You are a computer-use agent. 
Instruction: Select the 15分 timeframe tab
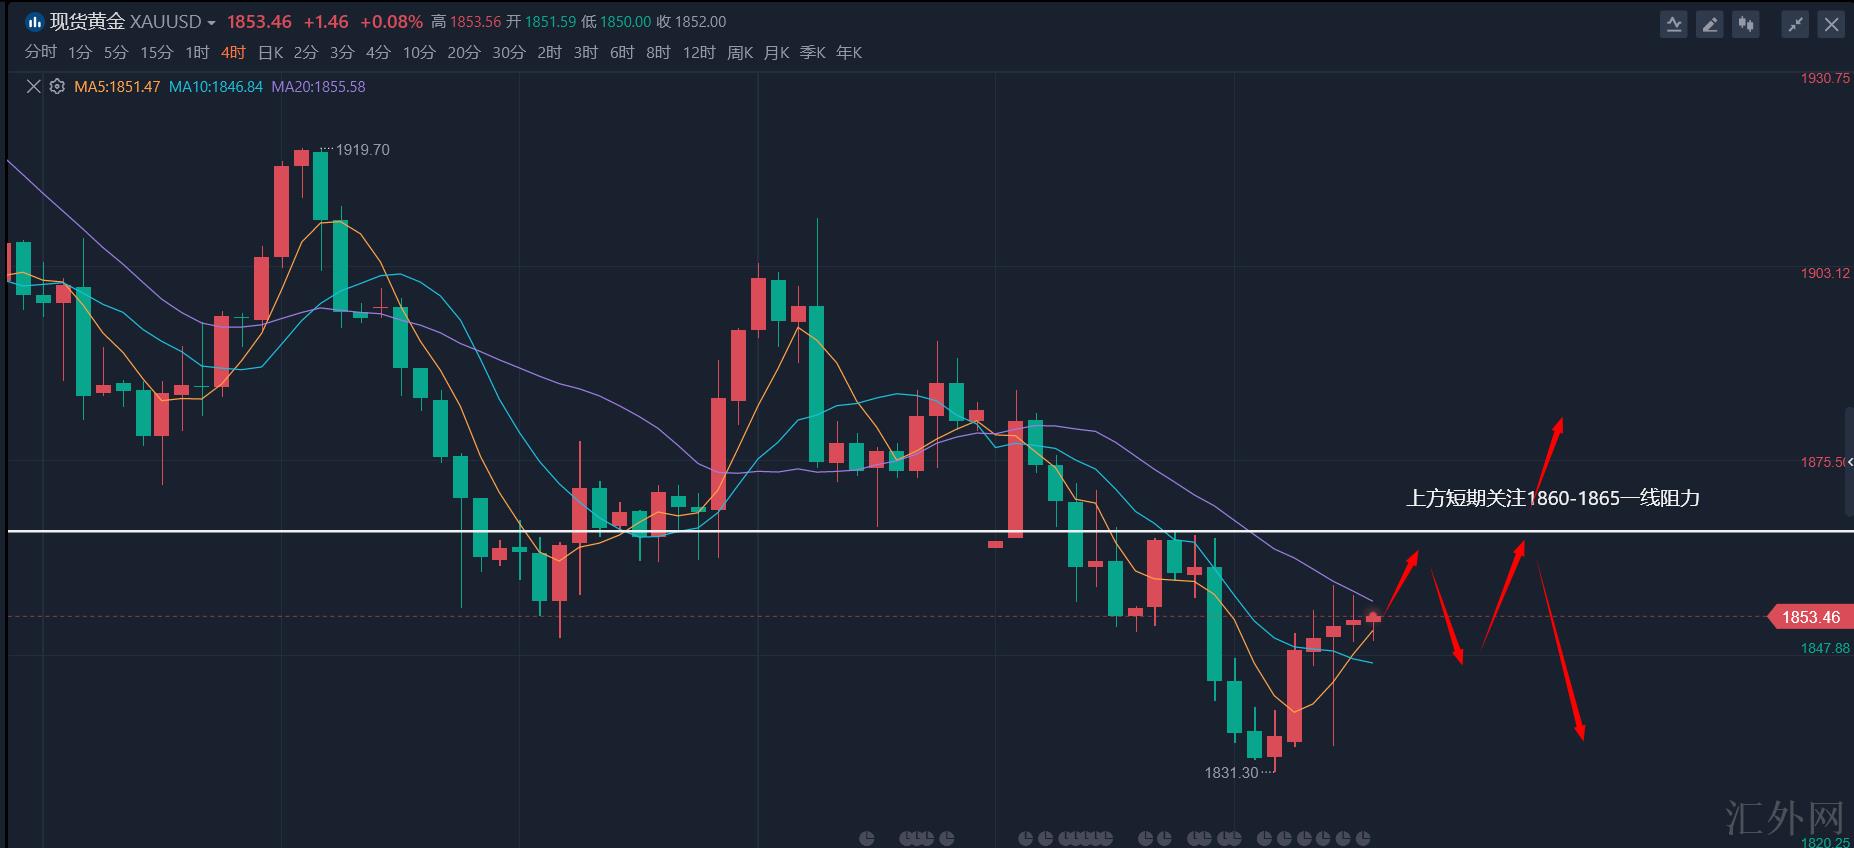coord(156,53)
